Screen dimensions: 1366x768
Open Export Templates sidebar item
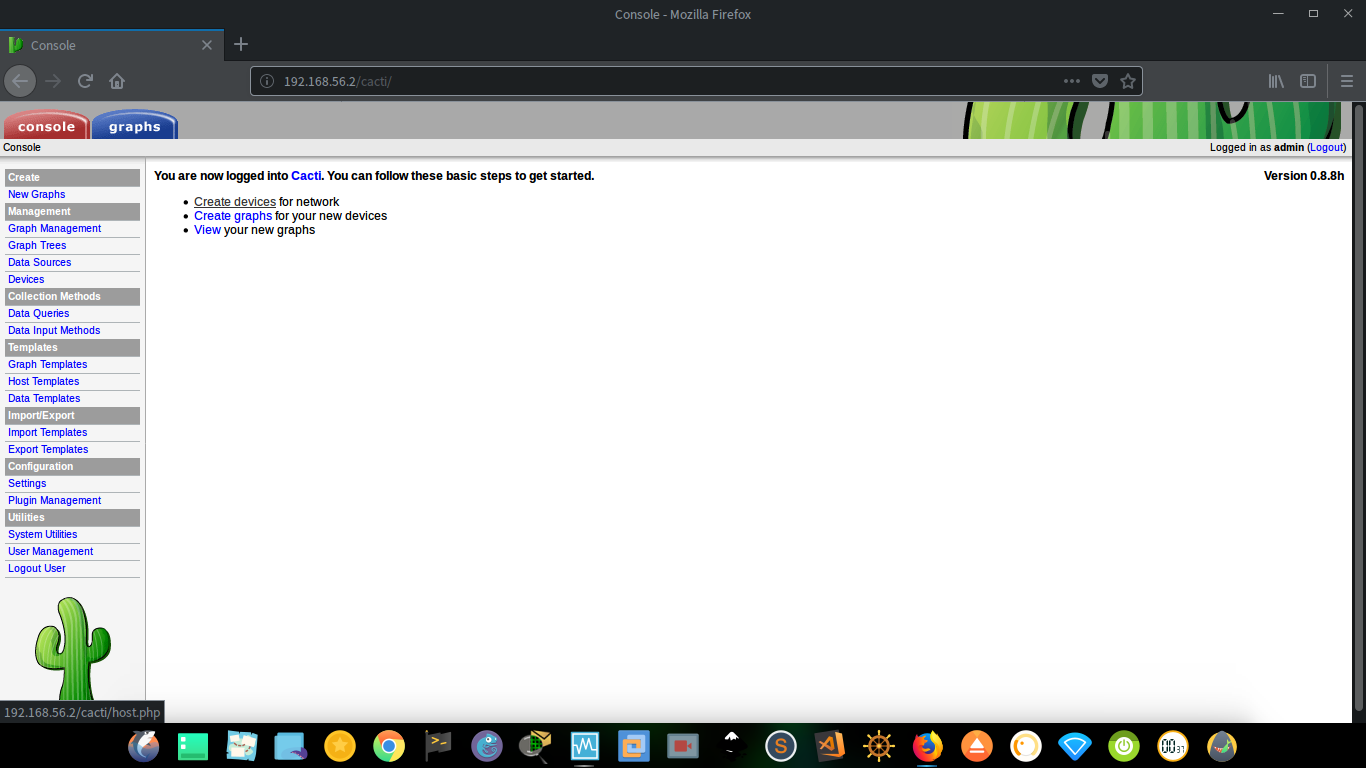coord(48,449)
